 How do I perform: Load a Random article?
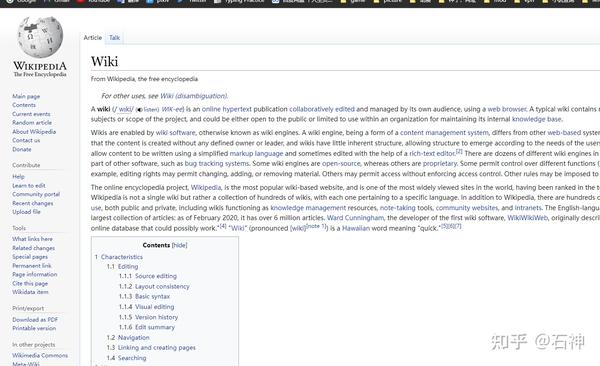[32, 123]
